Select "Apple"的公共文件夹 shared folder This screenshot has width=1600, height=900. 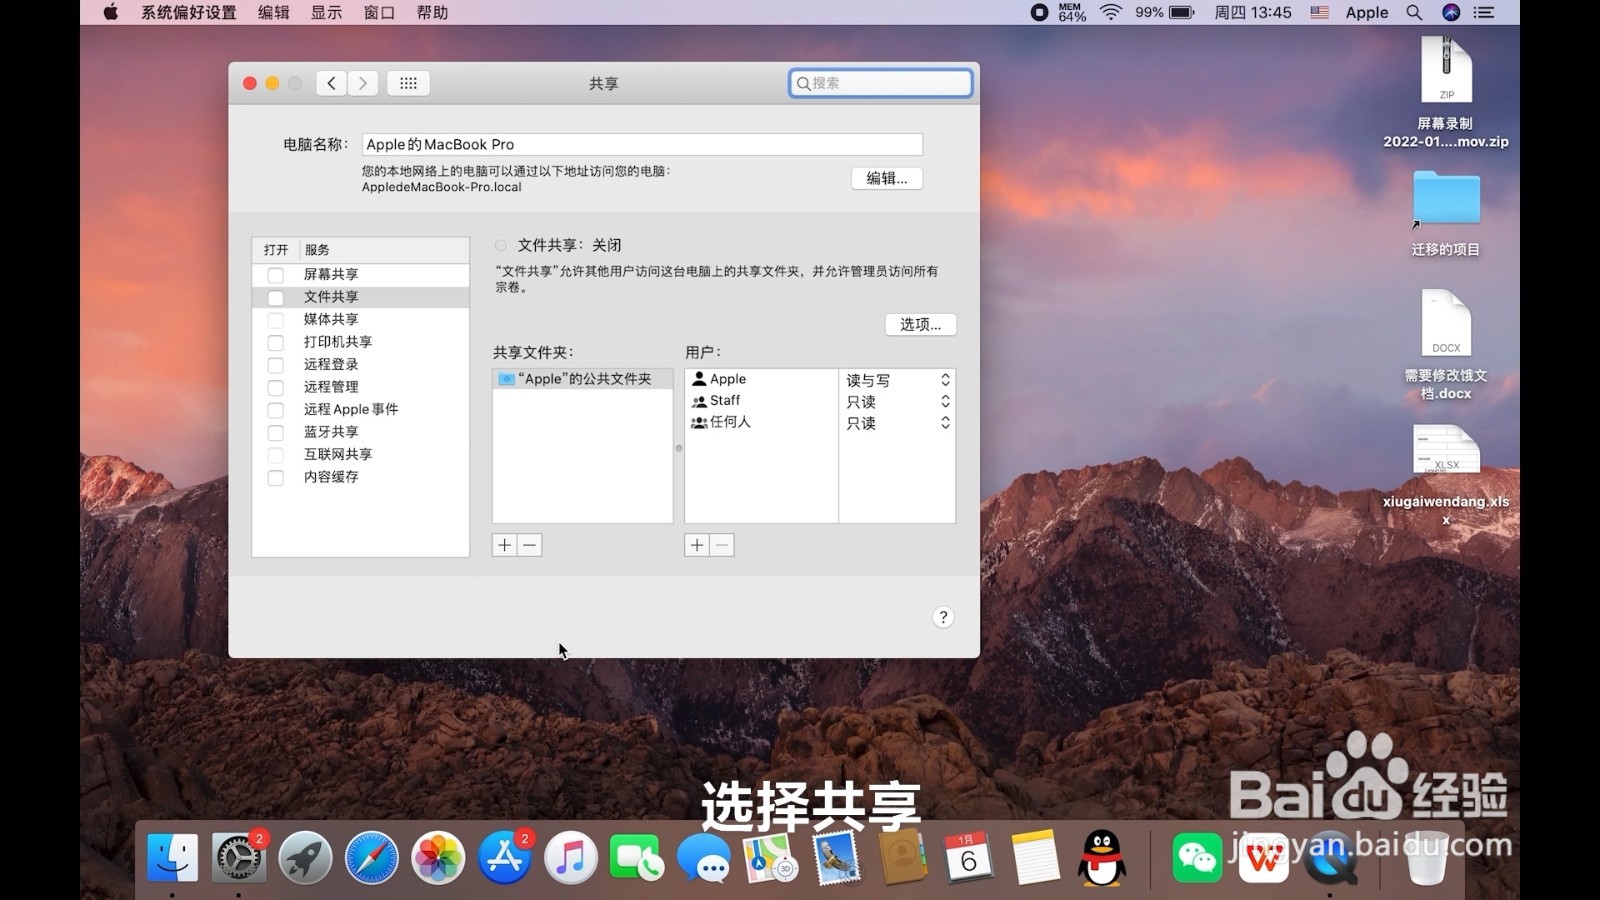pyautogui.click(x=582, y=379)
